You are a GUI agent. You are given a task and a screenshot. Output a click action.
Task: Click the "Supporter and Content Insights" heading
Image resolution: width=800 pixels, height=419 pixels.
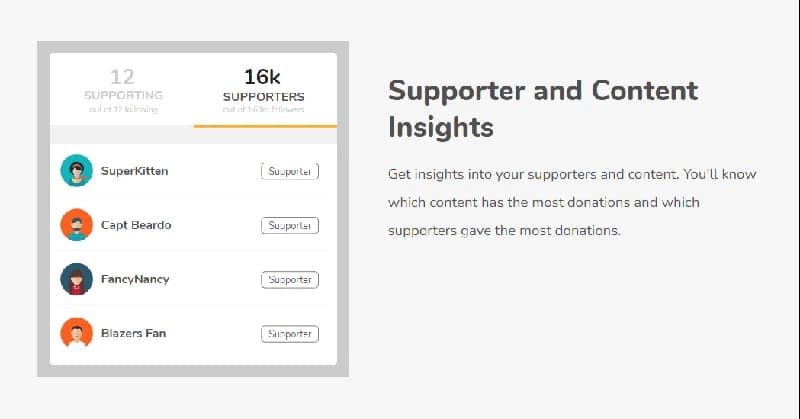(x=542, y=108)
